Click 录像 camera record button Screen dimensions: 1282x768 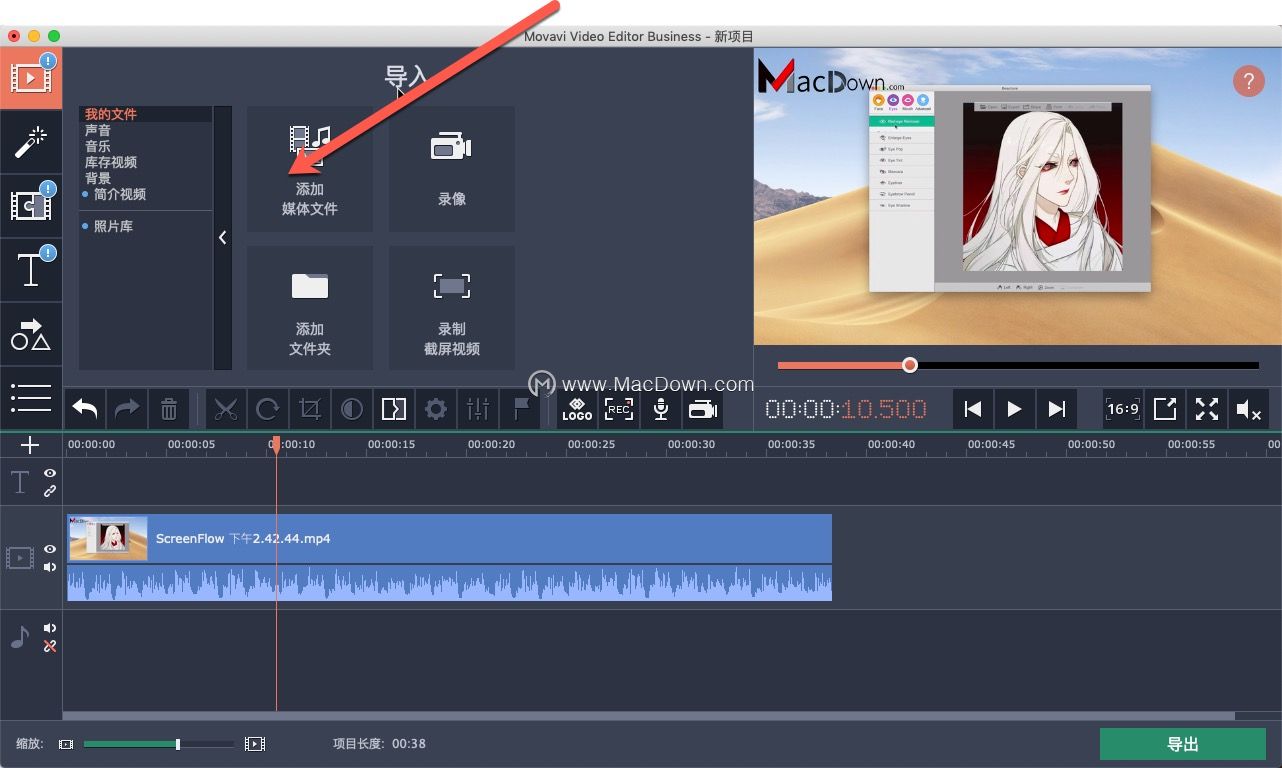point(452,169)
